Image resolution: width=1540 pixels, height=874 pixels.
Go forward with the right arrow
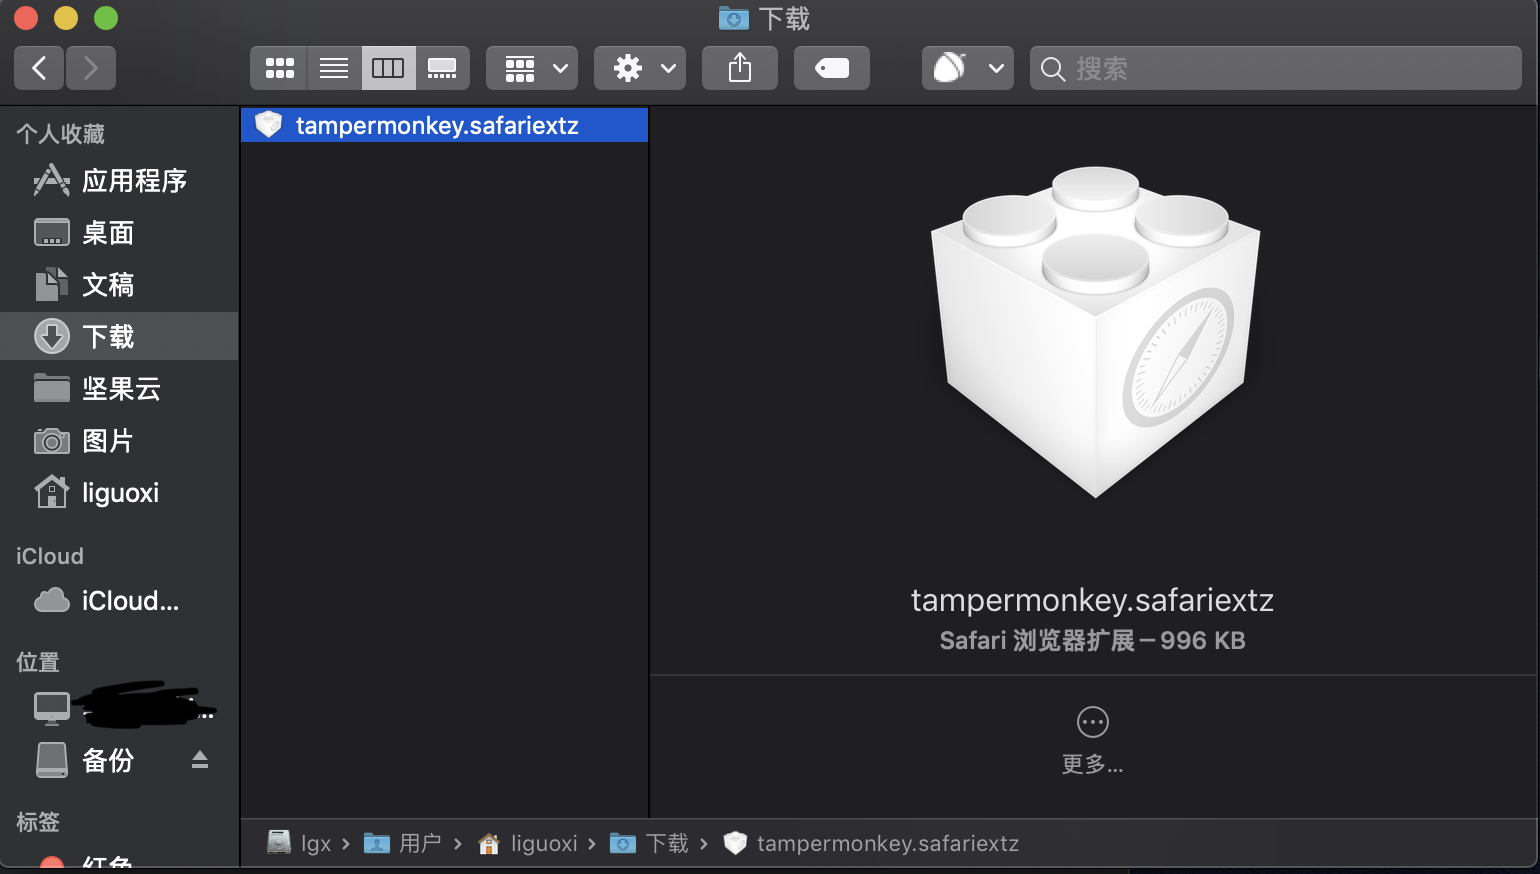91,68
